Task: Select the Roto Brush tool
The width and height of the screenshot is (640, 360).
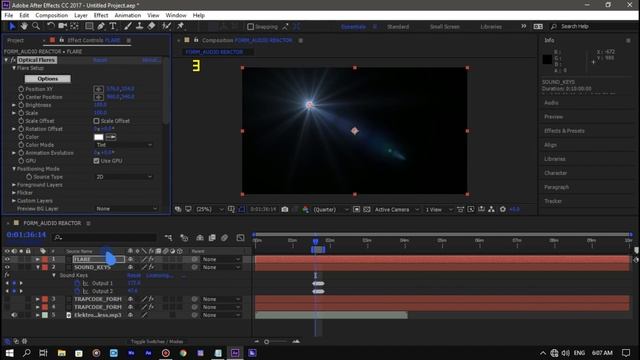Action: click(x=166, y=26)
